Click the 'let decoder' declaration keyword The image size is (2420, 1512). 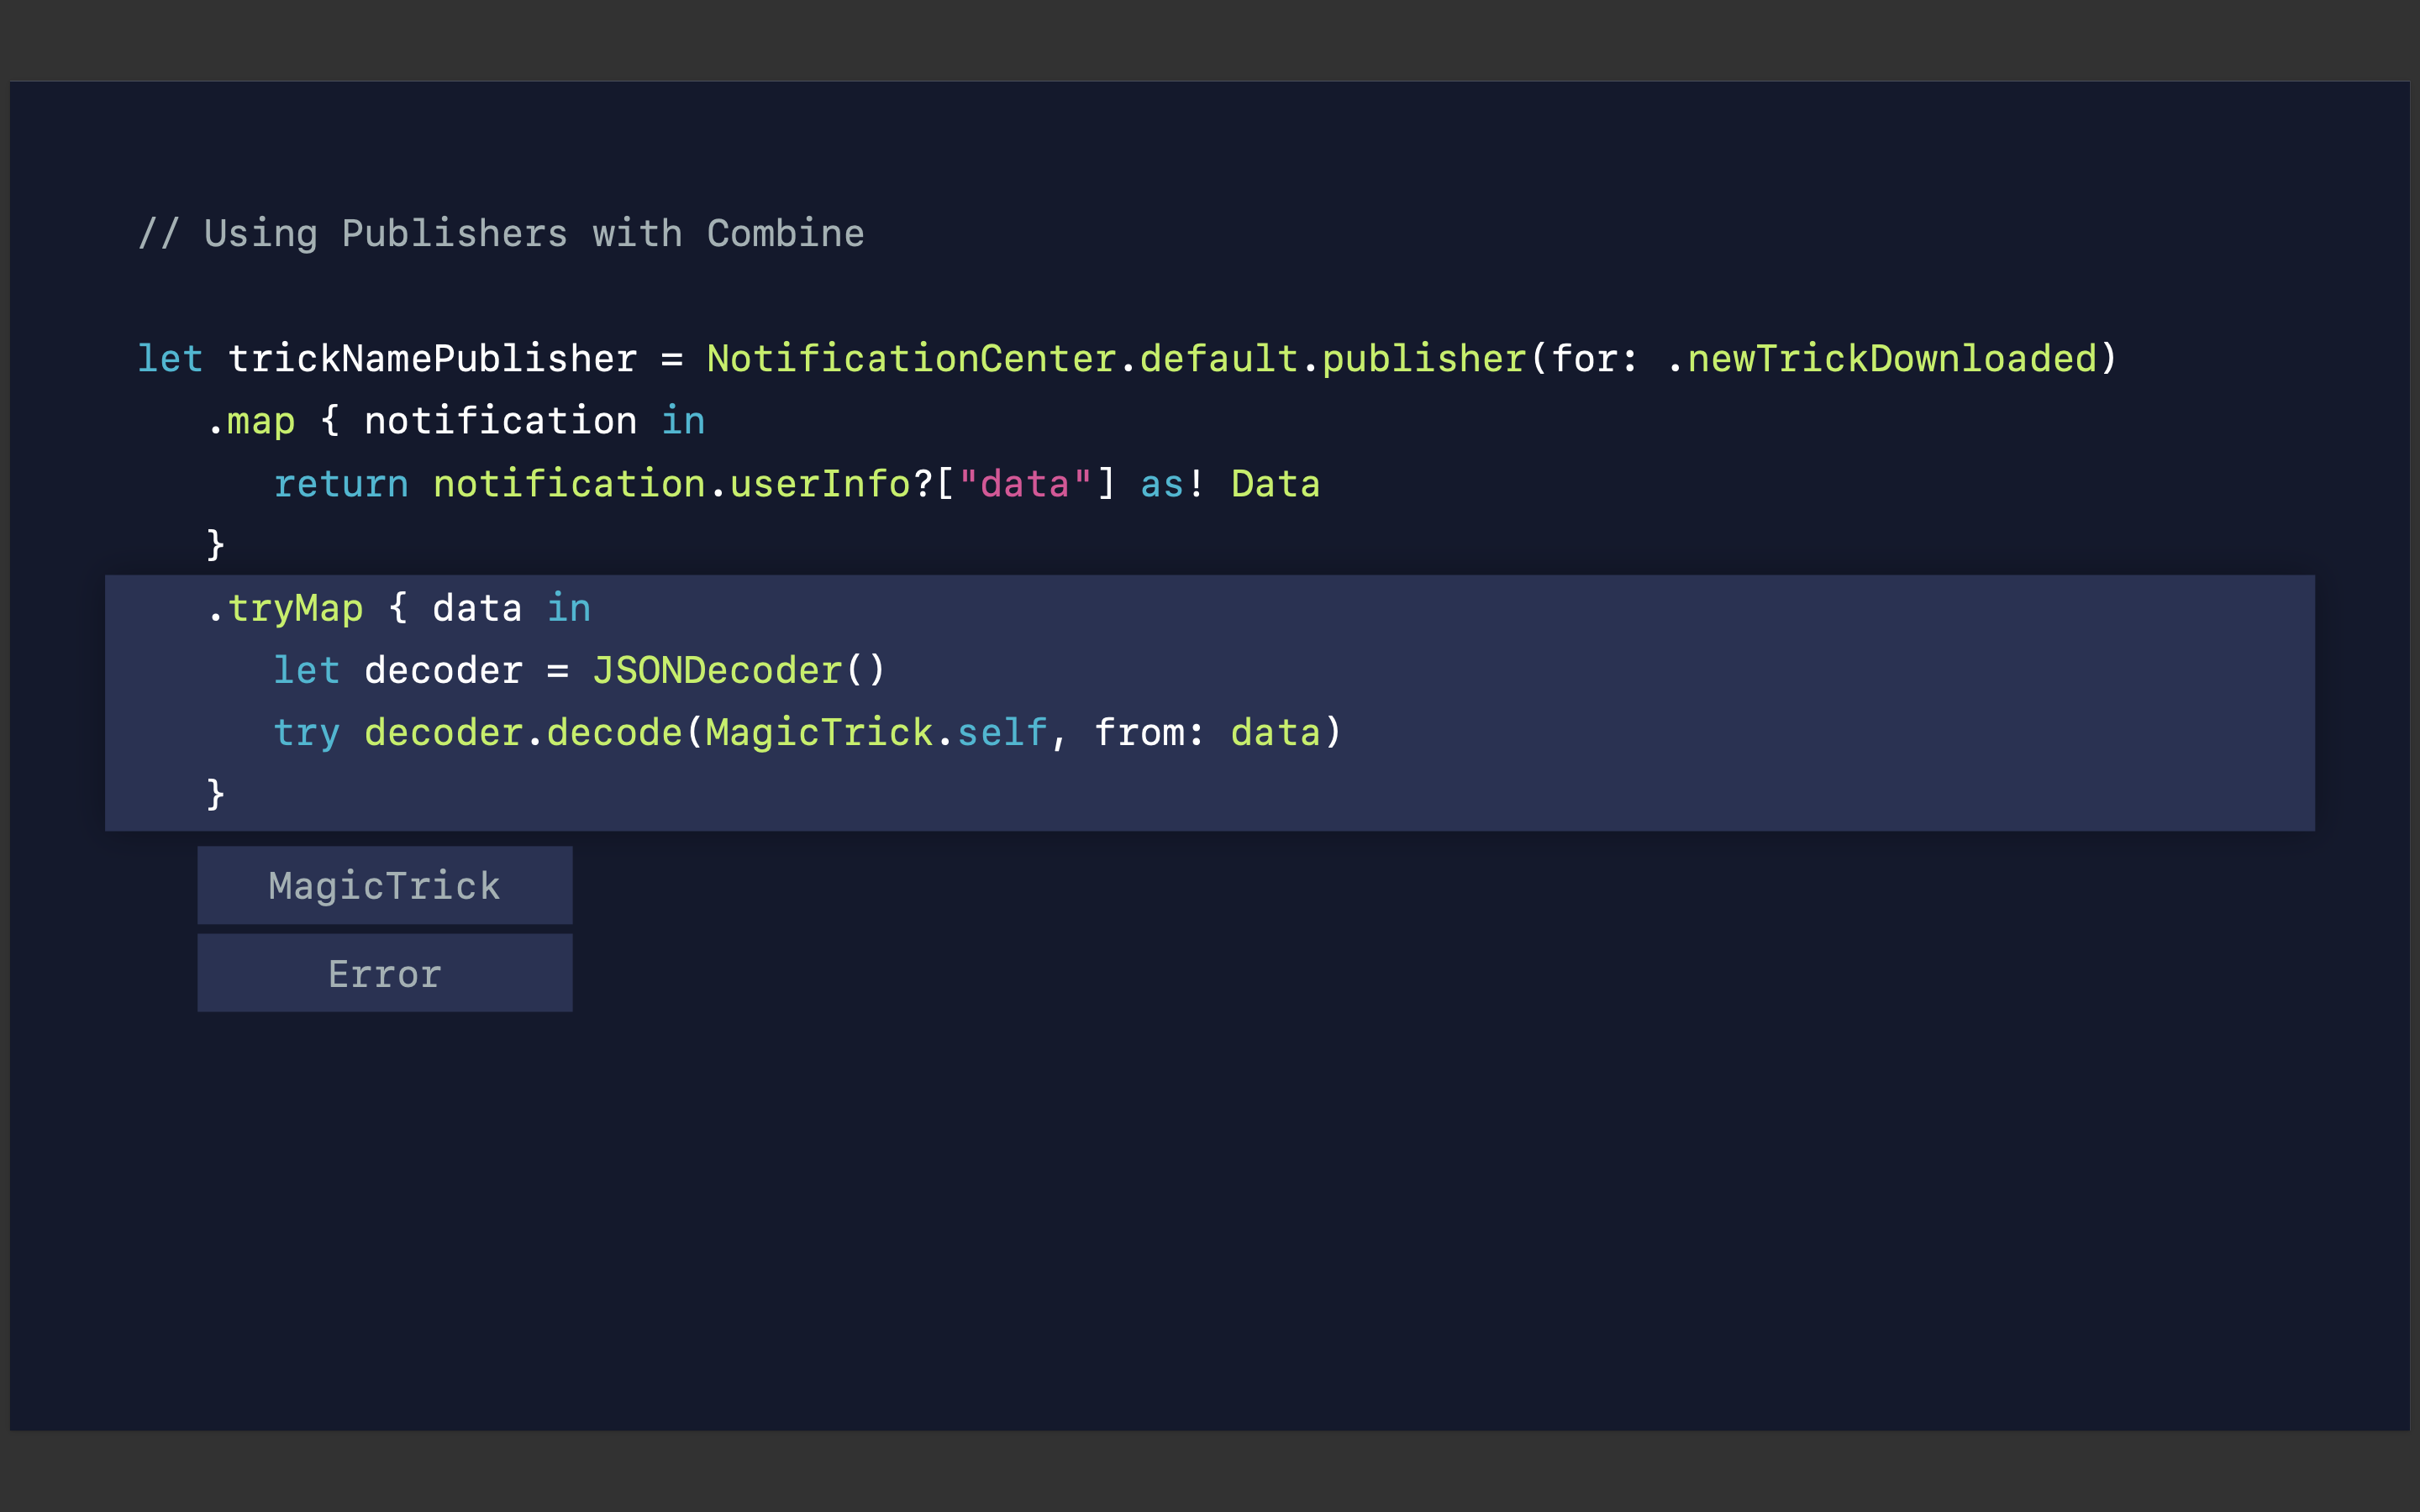306,670
